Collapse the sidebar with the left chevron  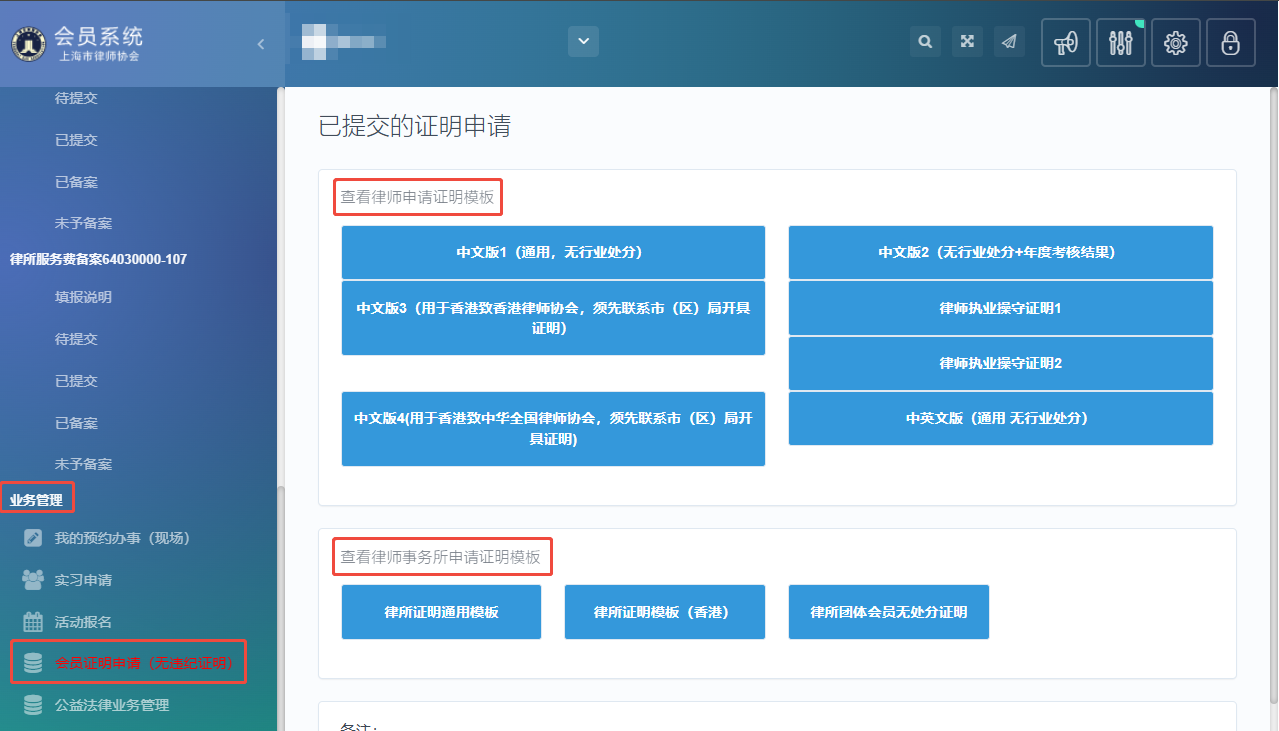pos(261,44)
